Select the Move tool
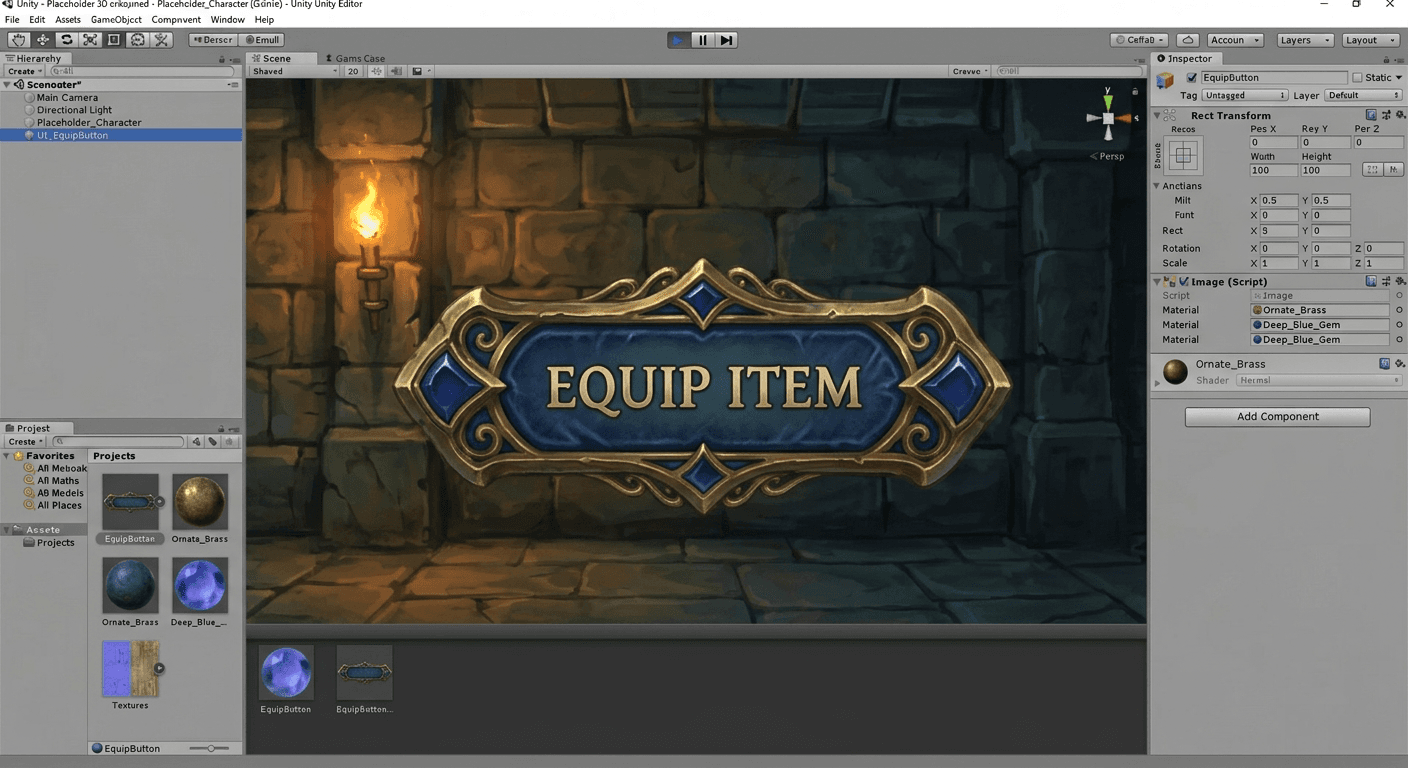This screenshot has width=1408, height=768. coord(42,39)
